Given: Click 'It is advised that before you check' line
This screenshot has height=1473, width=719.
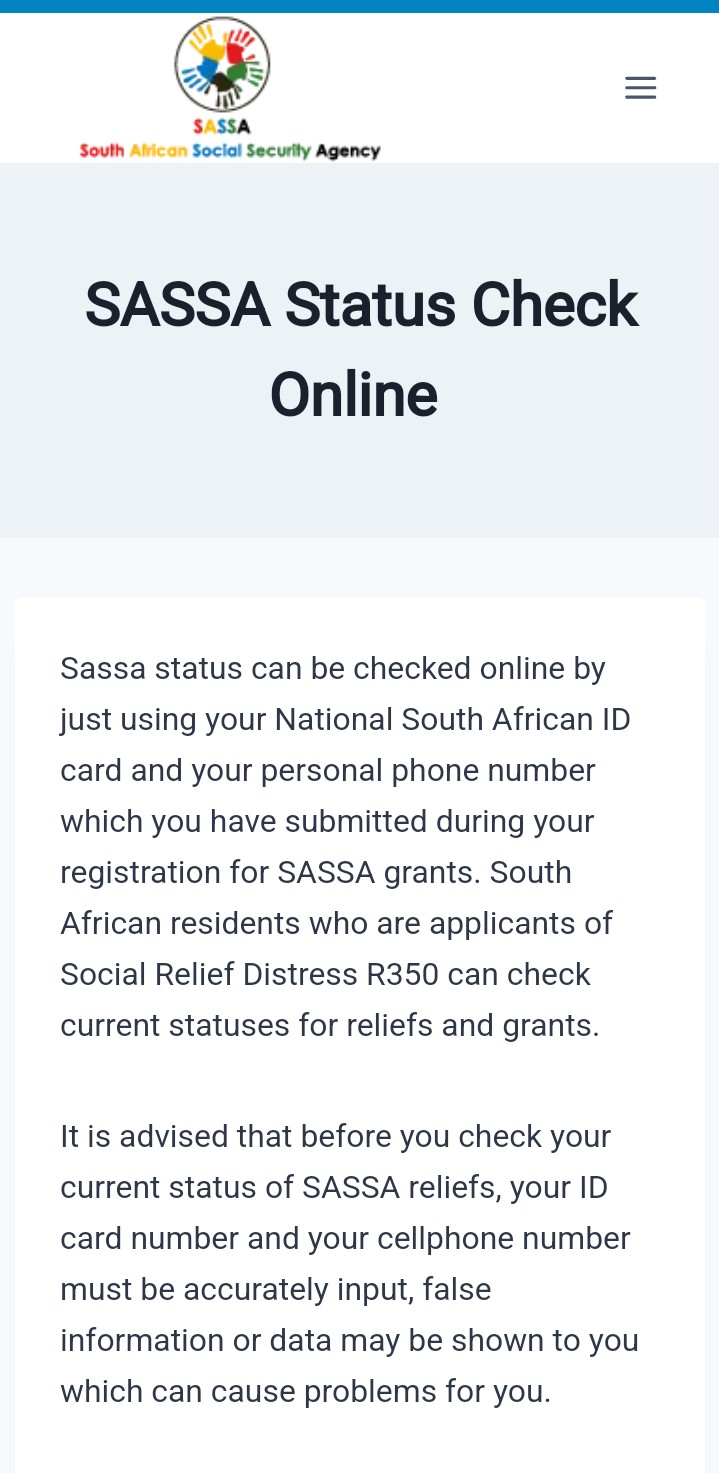Looking at the screenshot, I should click(335, 1136).
